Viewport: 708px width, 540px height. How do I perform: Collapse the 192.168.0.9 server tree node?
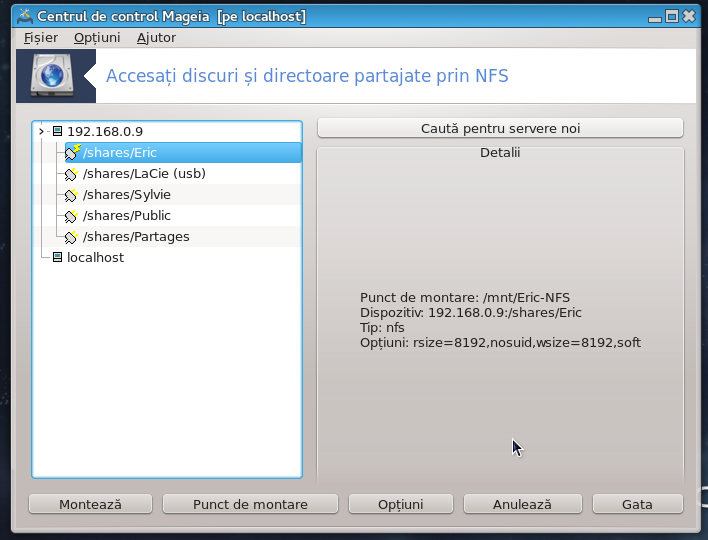[x=41, y=131]
